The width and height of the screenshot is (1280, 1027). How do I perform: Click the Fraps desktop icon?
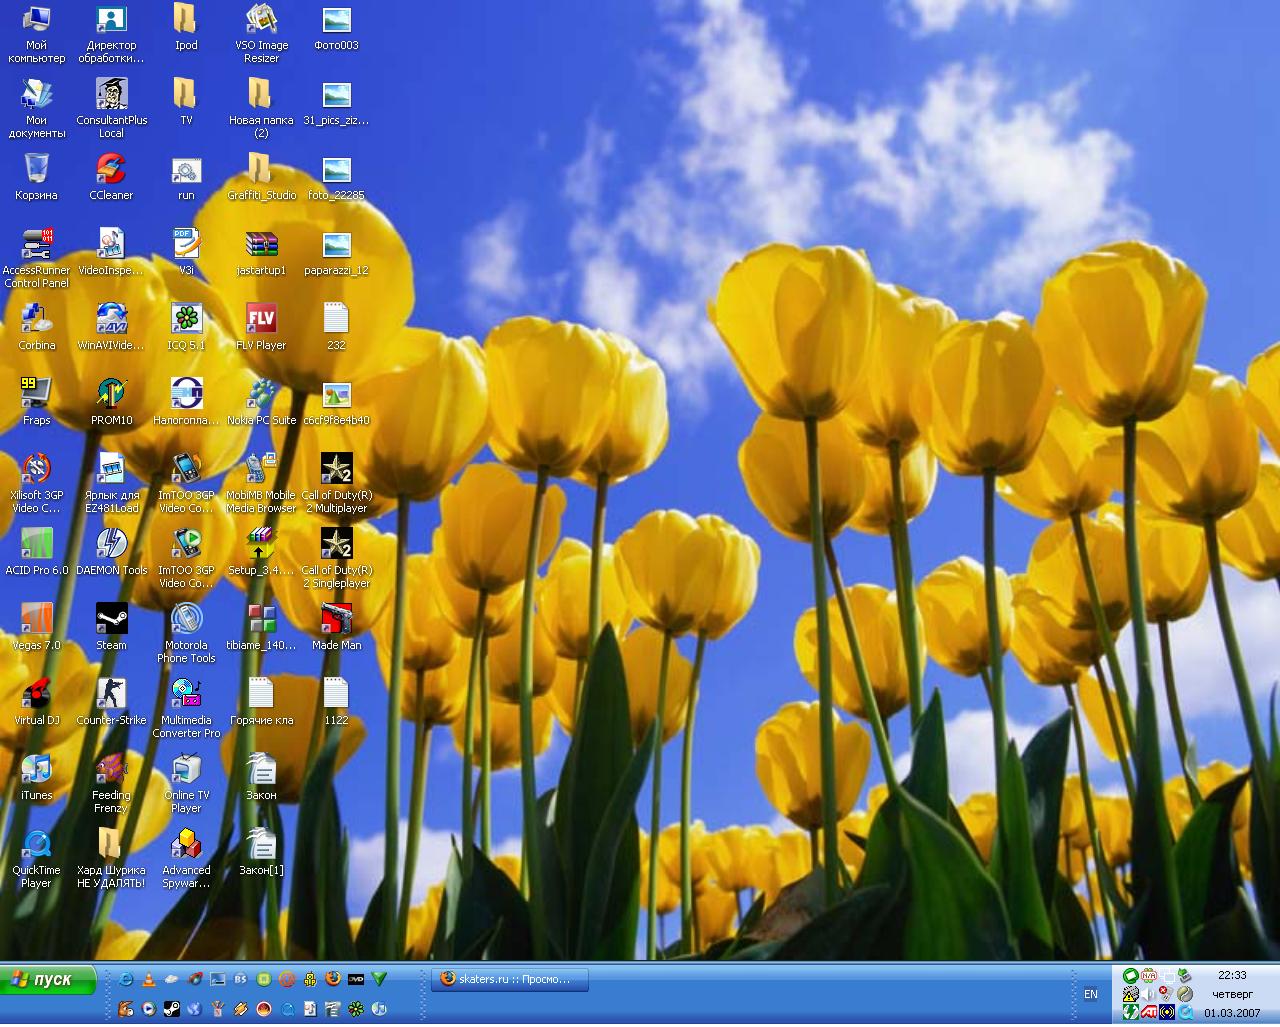[36, 396]
